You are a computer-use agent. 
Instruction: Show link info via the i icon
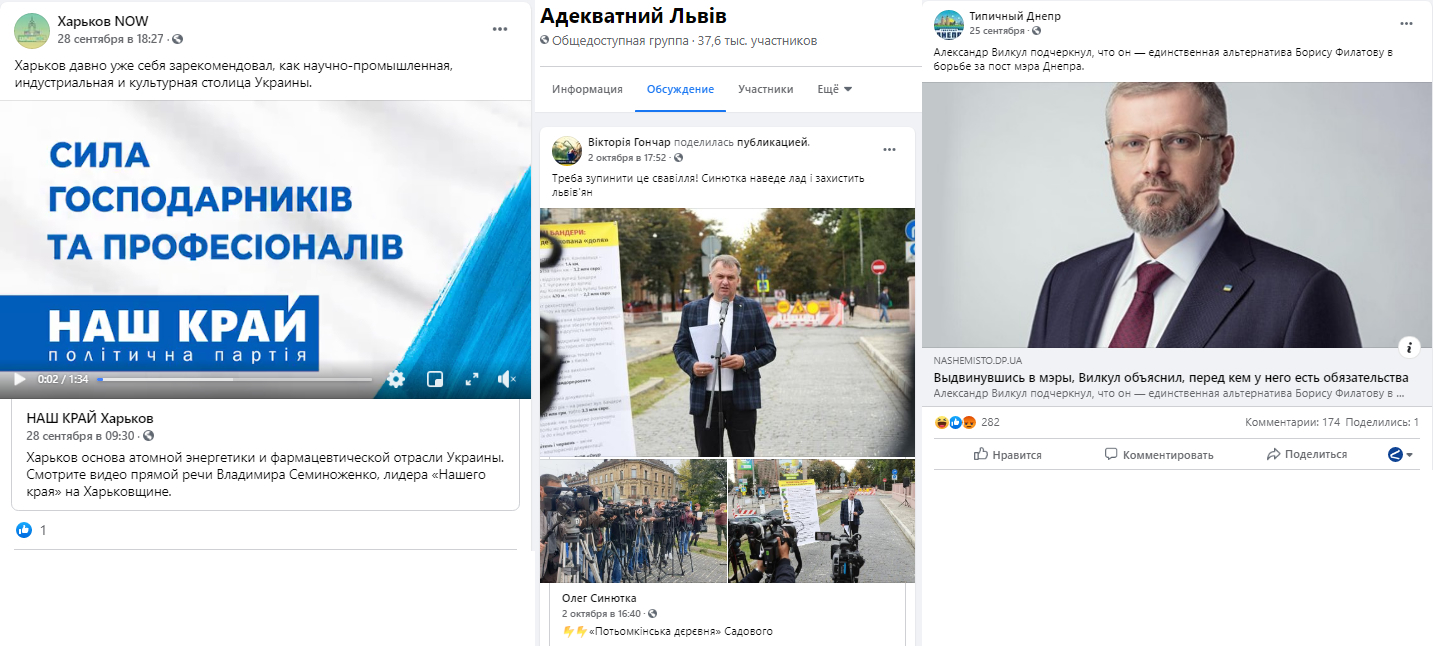coord(1410,348)
